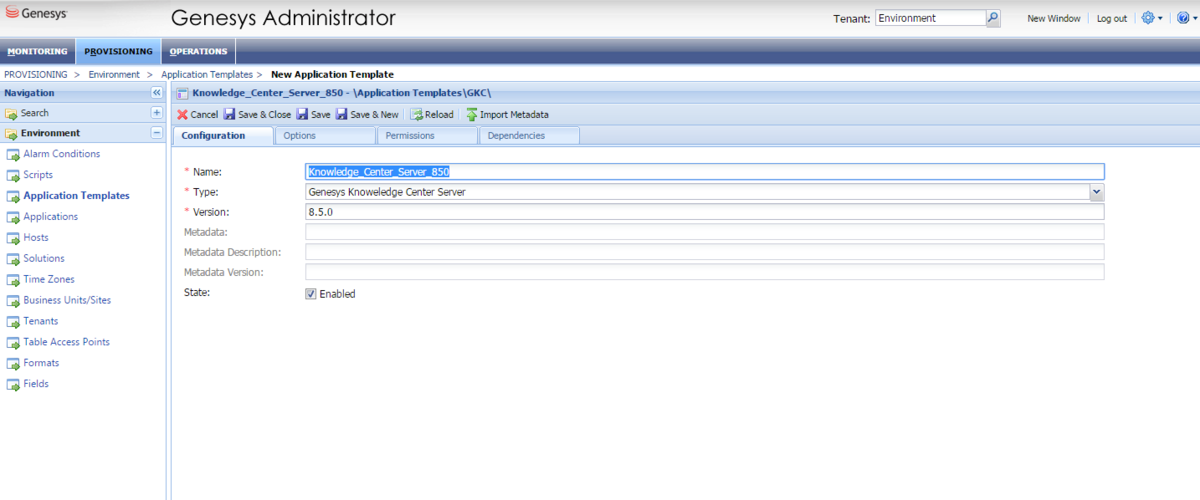Click the template window title icon
1200x500 pixels.
[x=182, y=93]
